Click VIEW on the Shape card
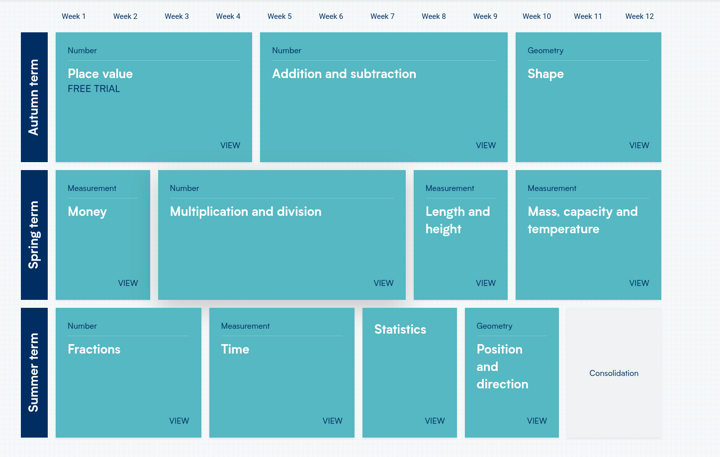The height and width of the screenshot is (457, 720). (x=639, y=145)
